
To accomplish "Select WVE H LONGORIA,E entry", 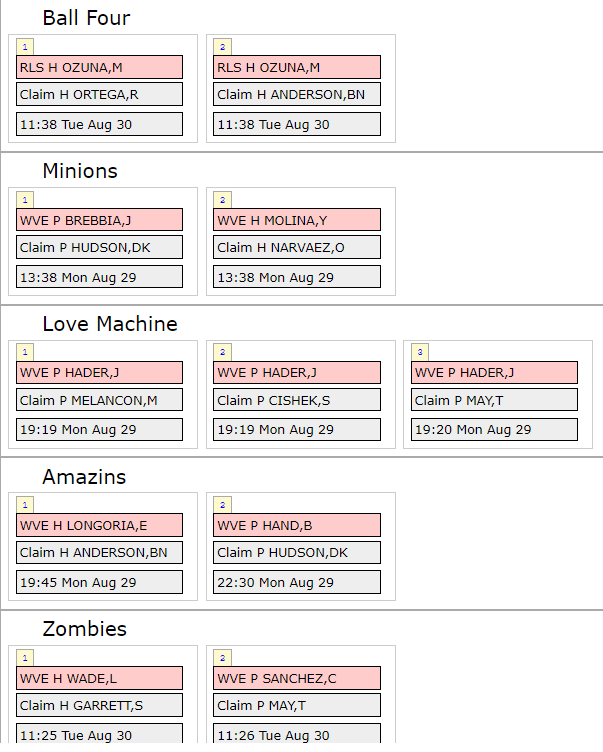I will [x=99, y=526].
